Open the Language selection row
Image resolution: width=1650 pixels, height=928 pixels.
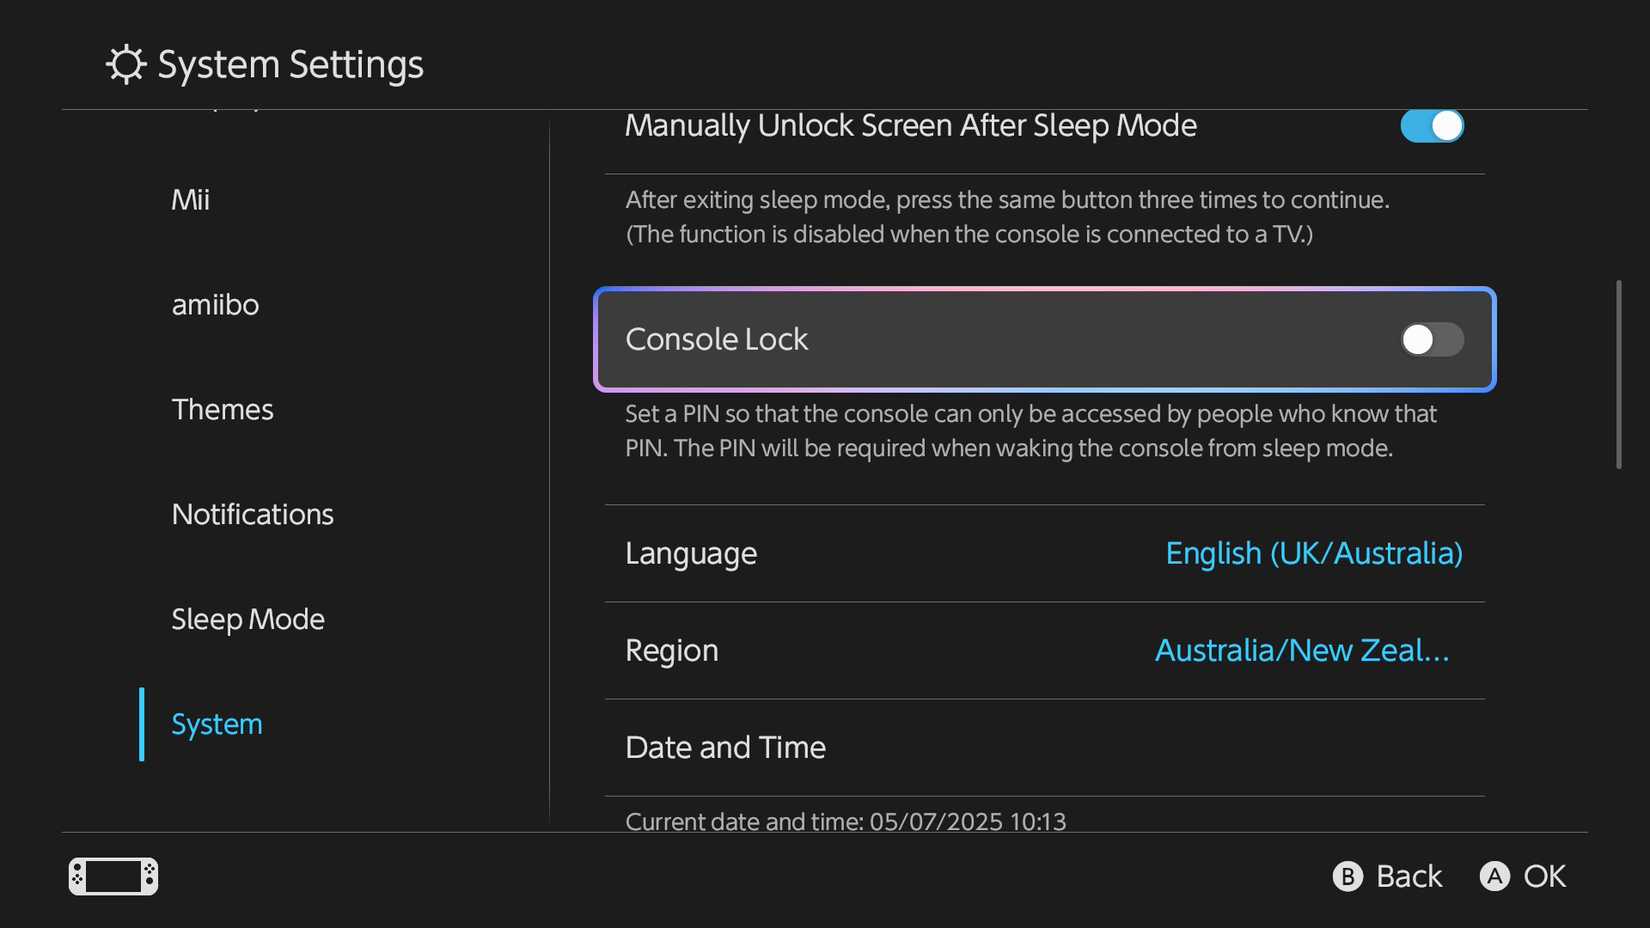pyautogui.click(x=1044, y=553)
